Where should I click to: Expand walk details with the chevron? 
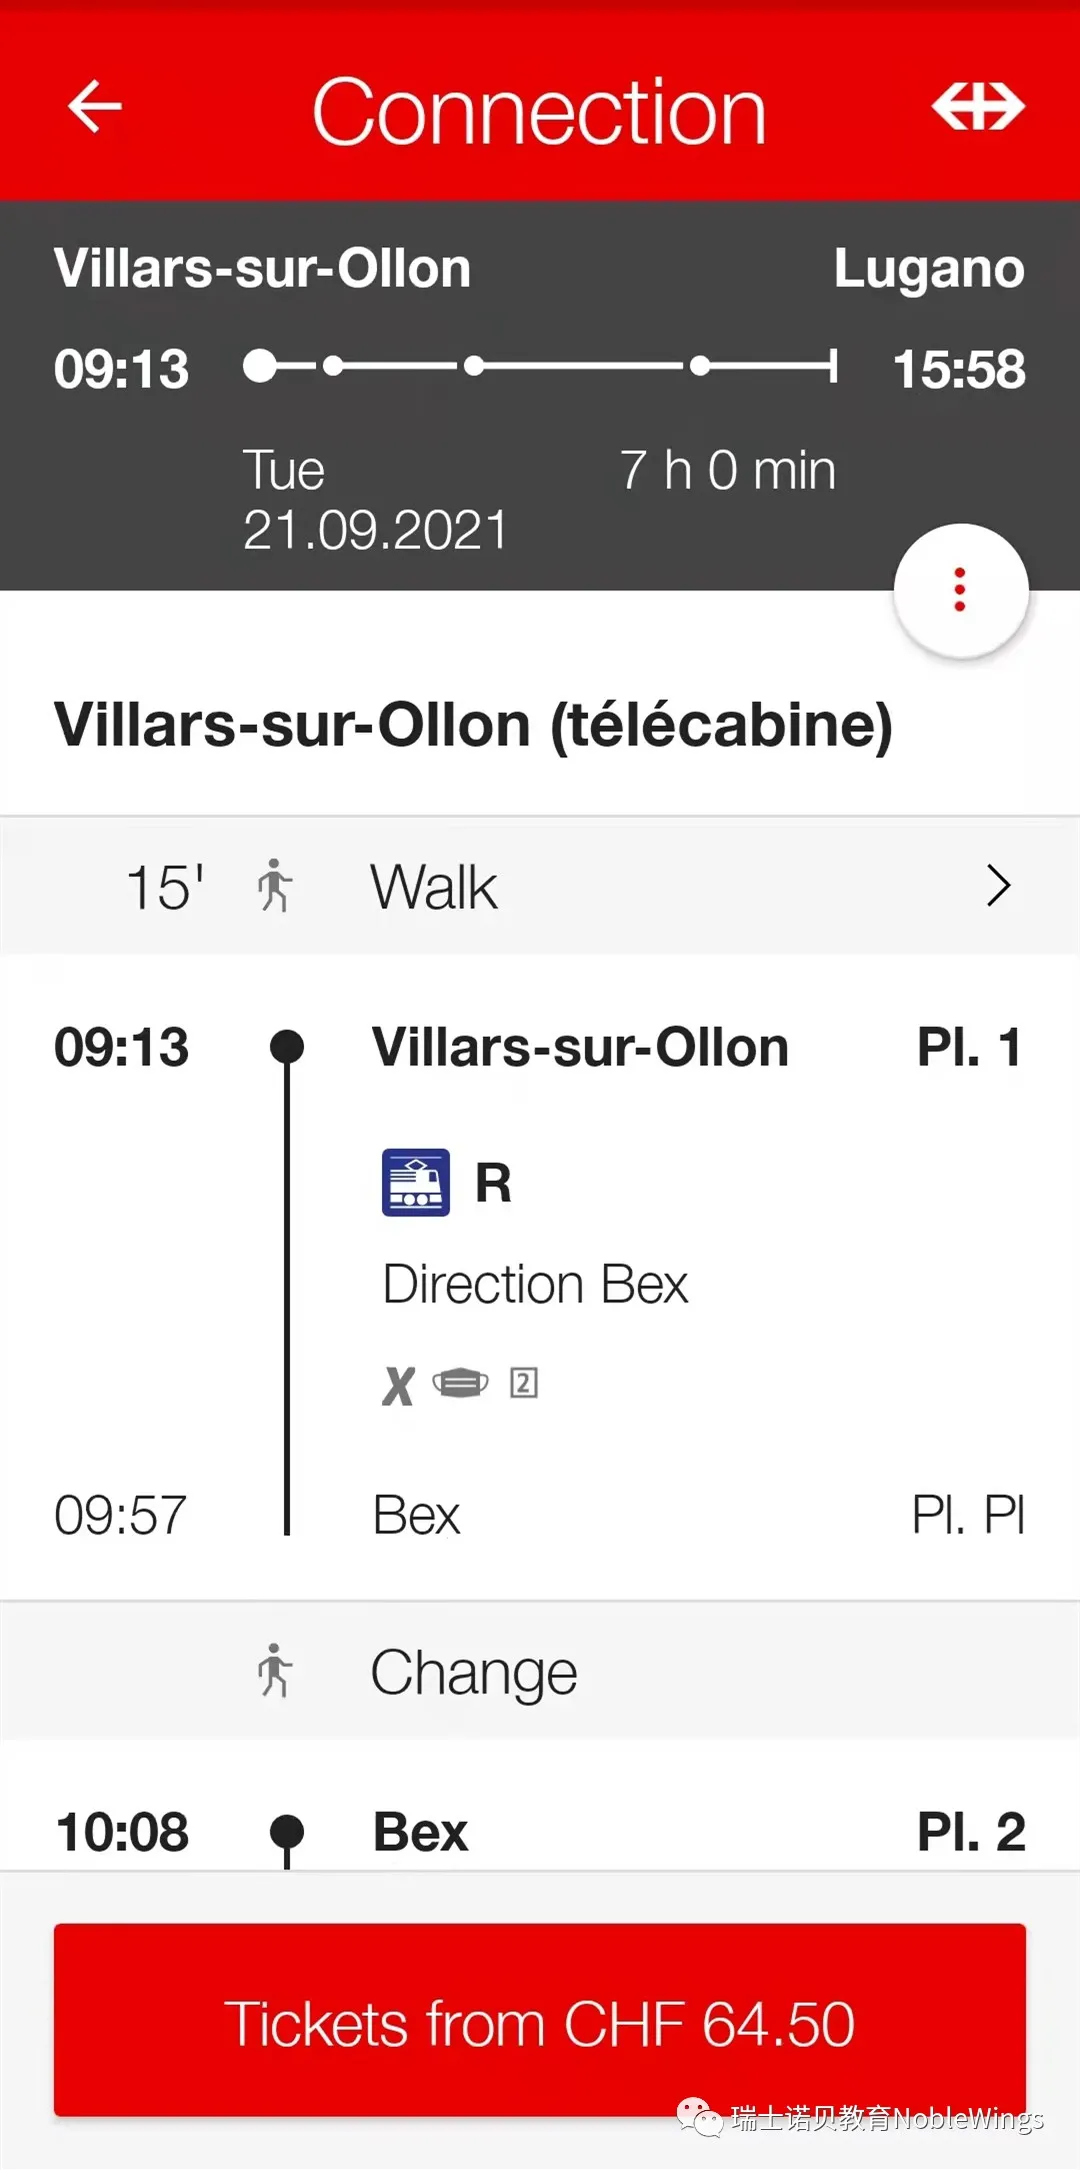point(998,886)
